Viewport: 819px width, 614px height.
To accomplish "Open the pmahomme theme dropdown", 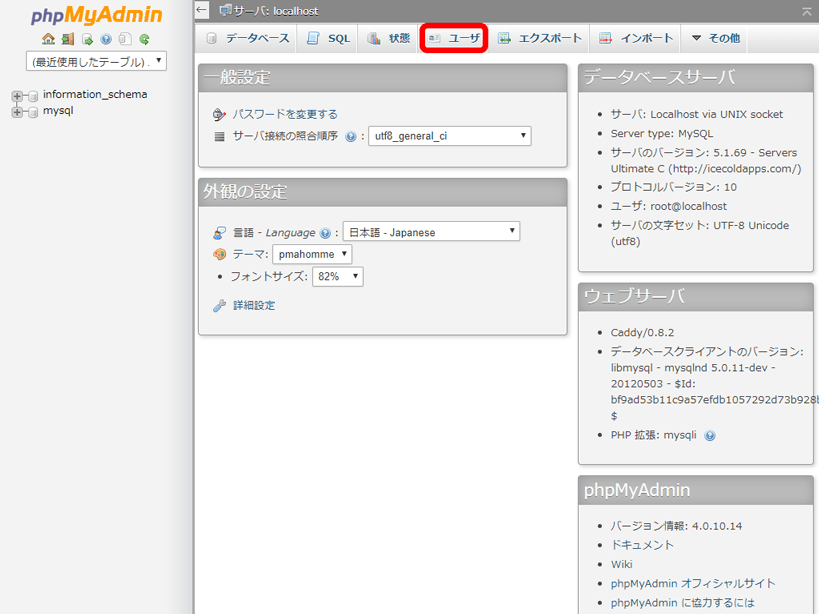I will (x=312, y=254).
